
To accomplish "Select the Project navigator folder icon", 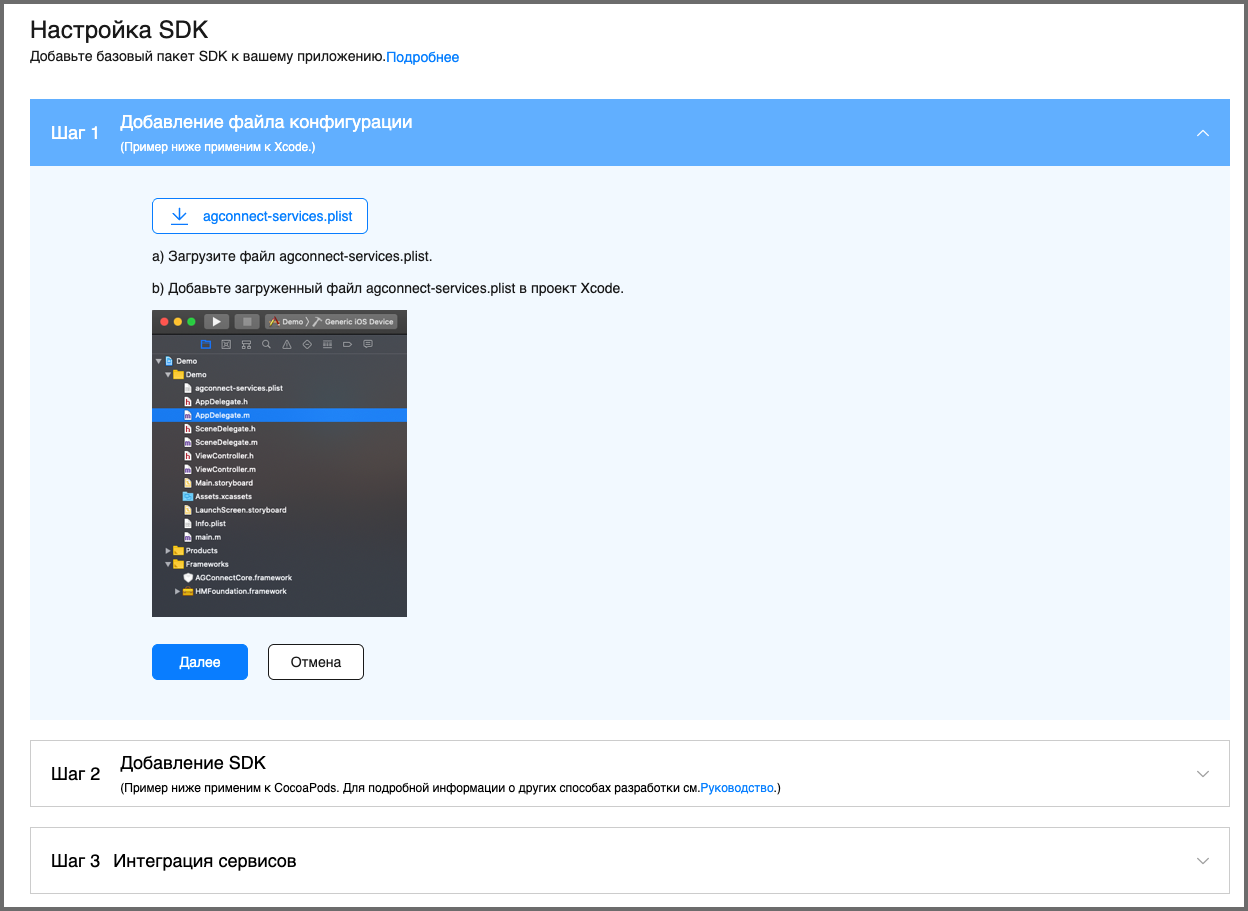I will coord(206,344).
